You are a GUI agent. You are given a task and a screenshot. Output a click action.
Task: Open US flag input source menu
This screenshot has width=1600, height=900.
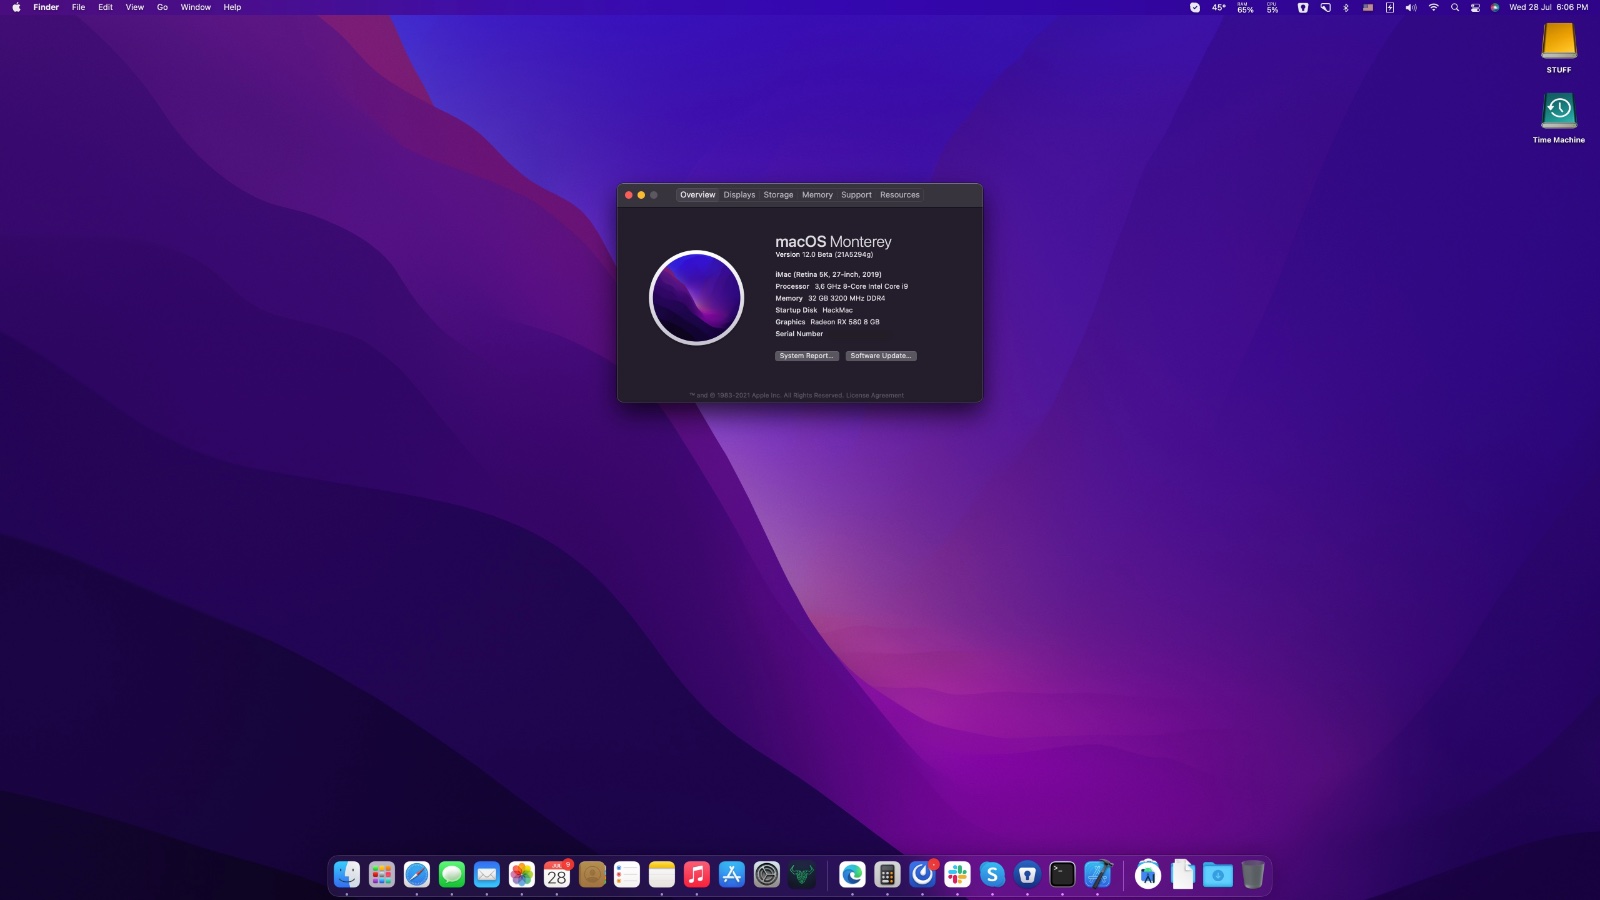(x=1368, y=7)
